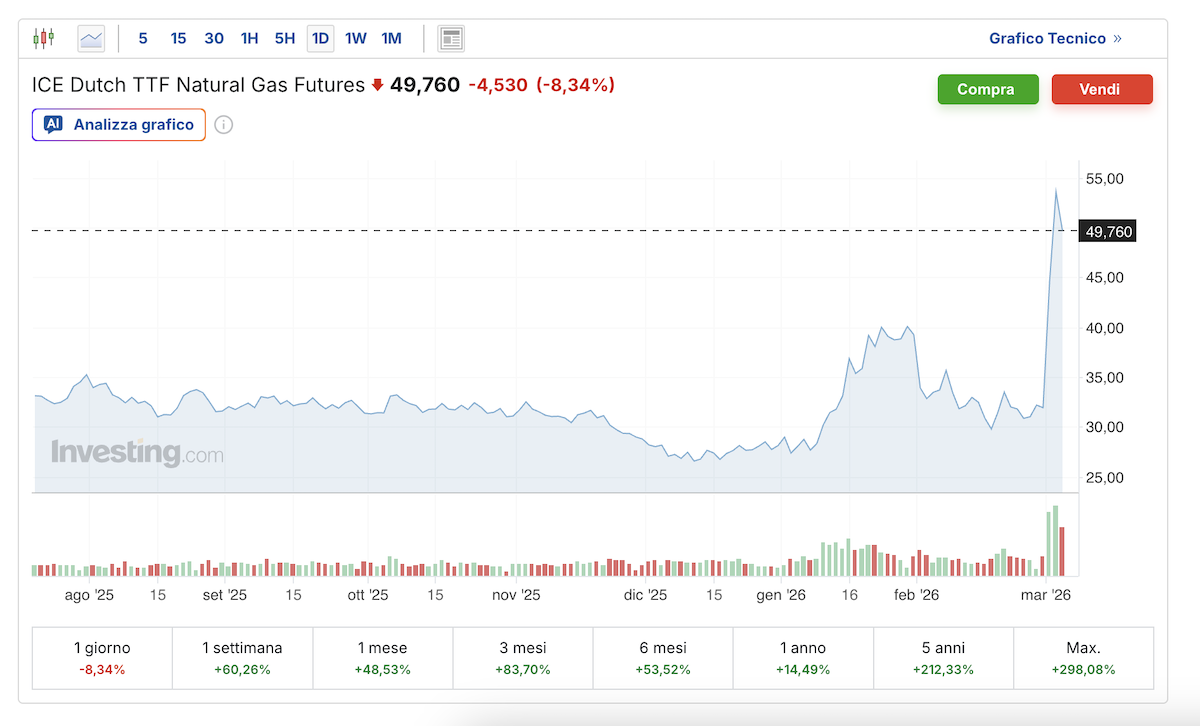Viewport: 1200px width, 726px height.
Task: Select the area chart type icon
Action: point(91,39)
